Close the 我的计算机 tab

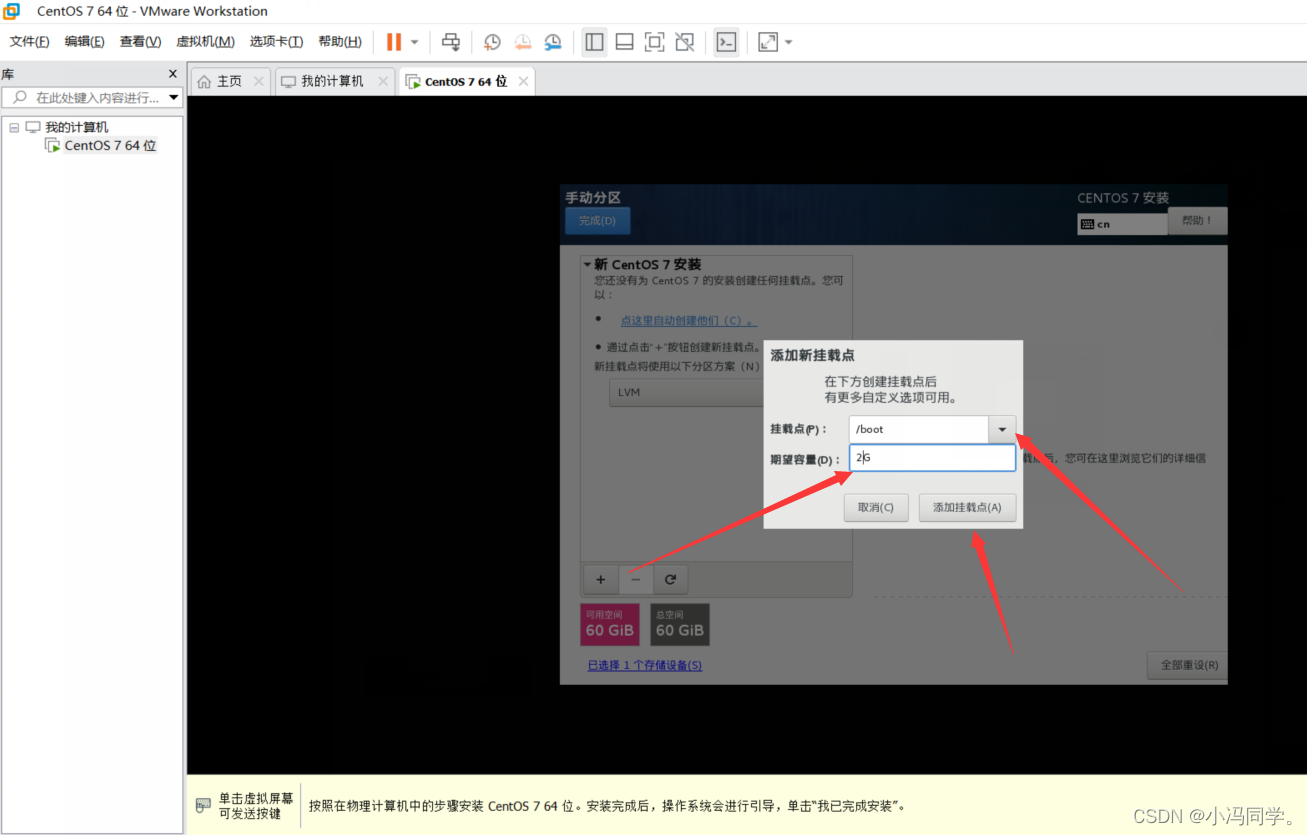[383, 81]
